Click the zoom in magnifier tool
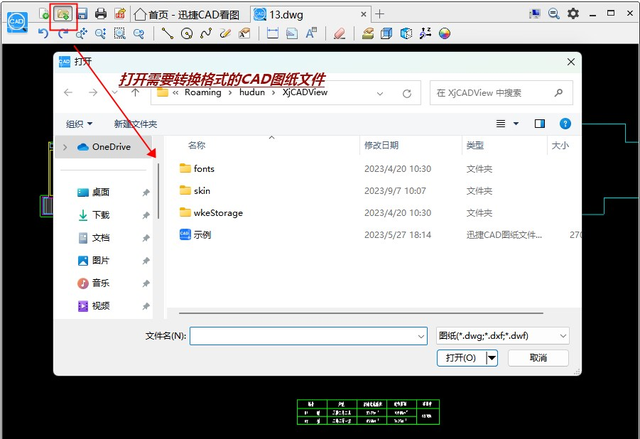Screen dimensions: 640x439 click(100, 33)
